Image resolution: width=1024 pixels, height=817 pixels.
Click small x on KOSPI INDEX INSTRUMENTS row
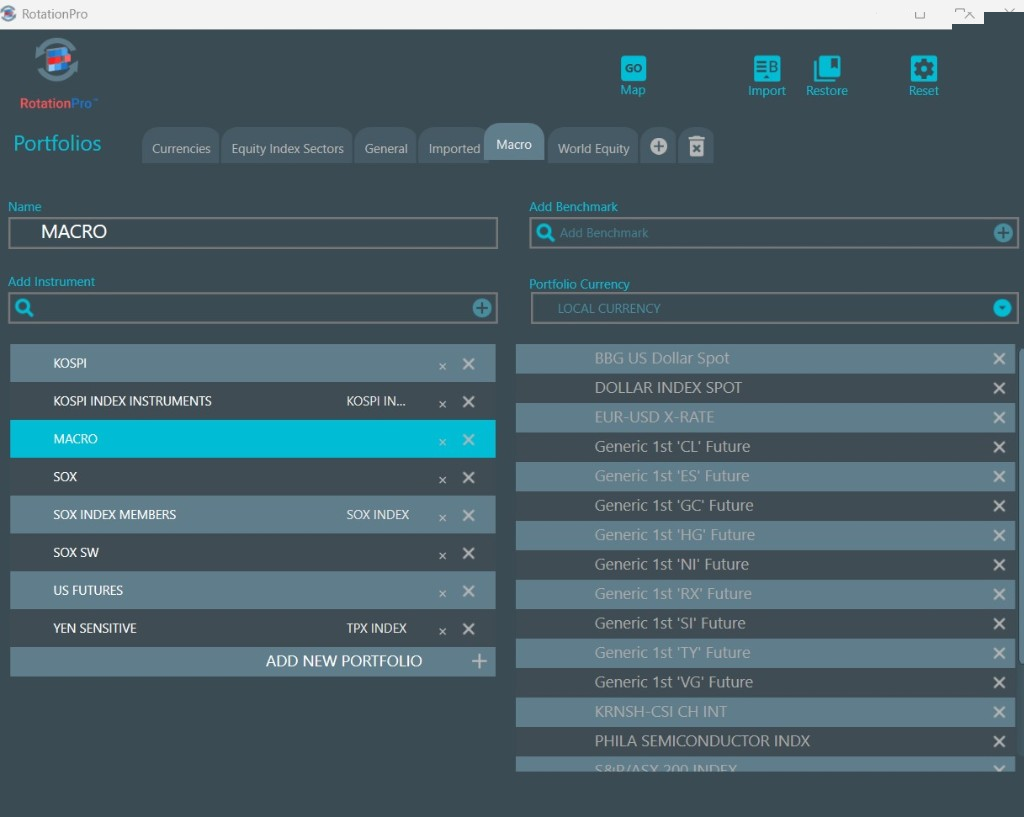coord(442,404)
